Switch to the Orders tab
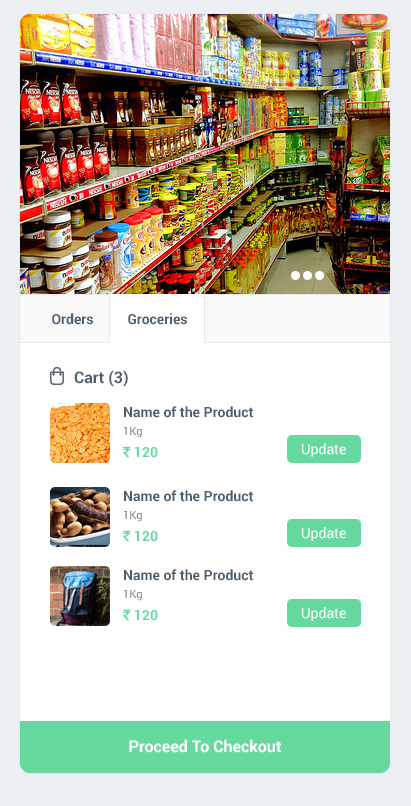411x806 pixels. coord(72,319)
